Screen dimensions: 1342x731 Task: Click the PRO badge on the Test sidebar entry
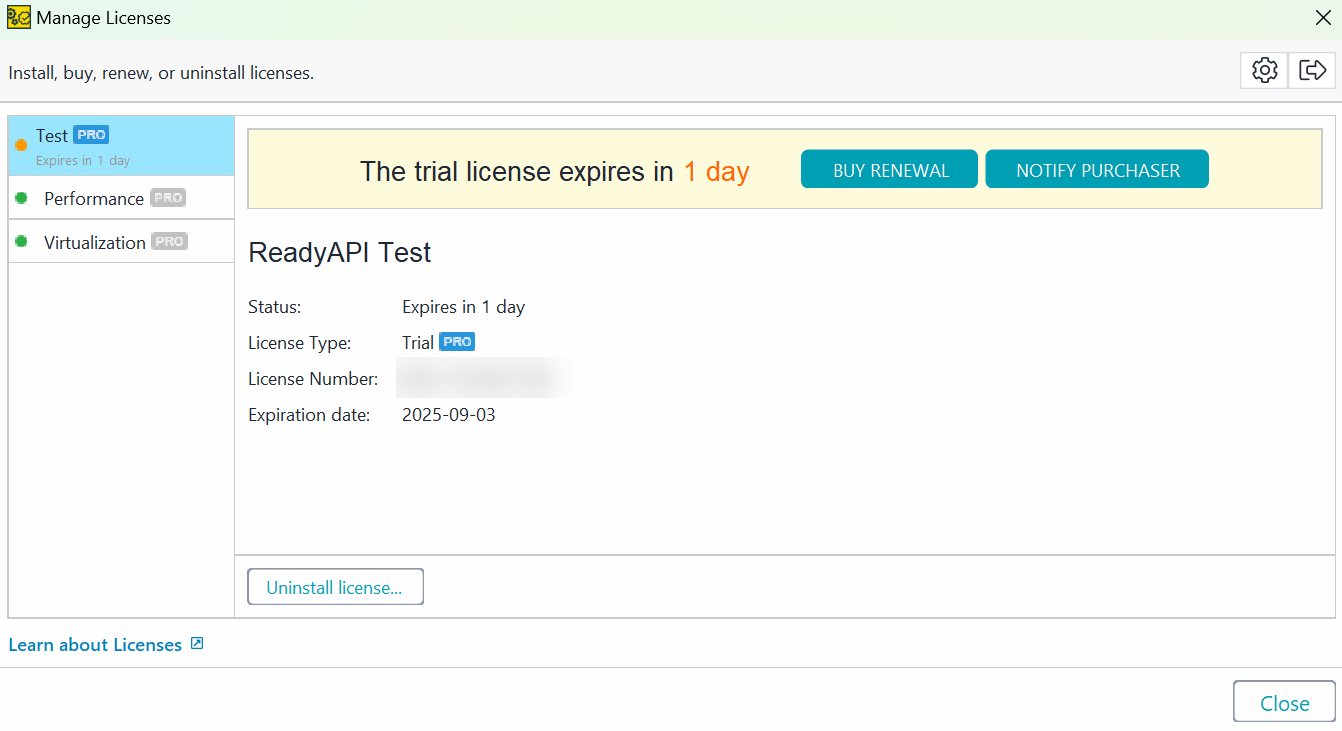point(91,134)
